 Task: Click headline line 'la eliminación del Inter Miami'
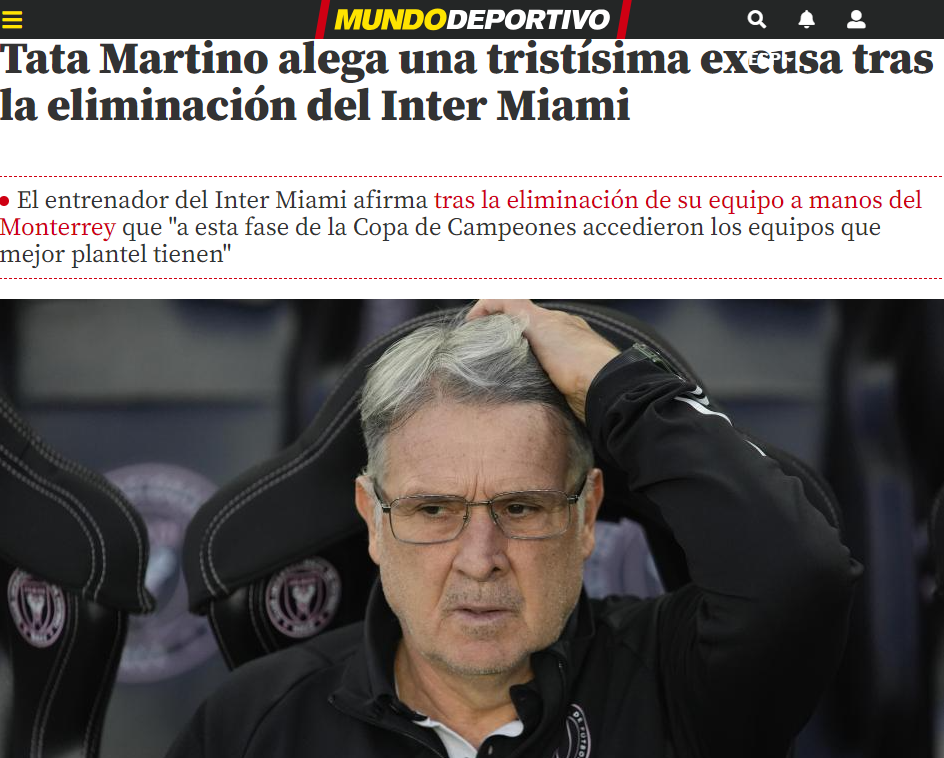315,105
